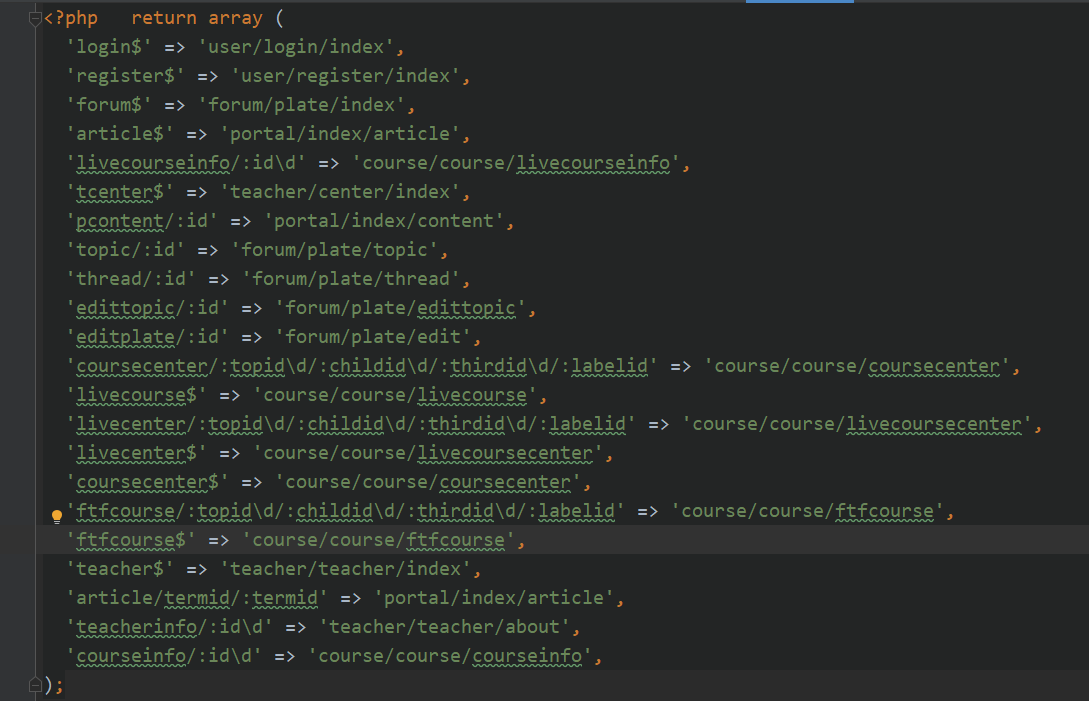
Task: Click the 'article$' route key
Action: point(120,133)
